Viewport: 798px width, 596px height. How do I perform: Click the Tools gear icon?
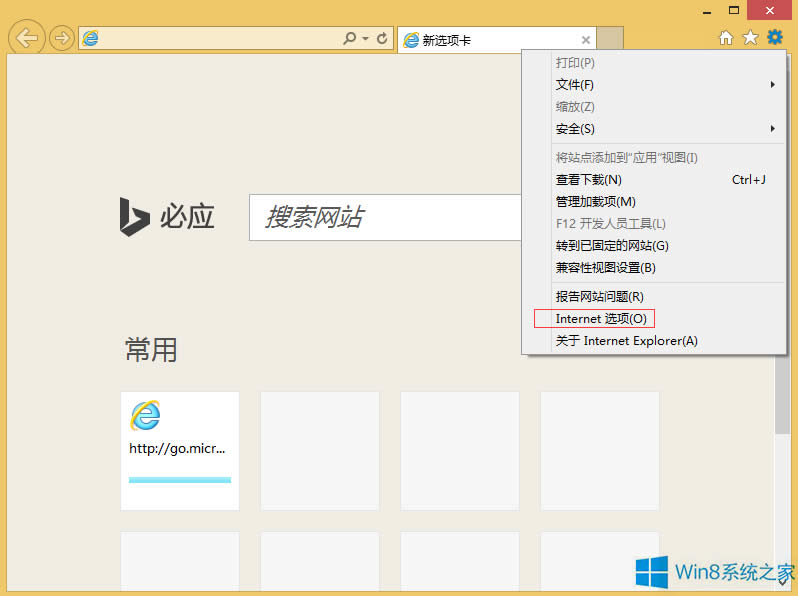click(775, 38)
